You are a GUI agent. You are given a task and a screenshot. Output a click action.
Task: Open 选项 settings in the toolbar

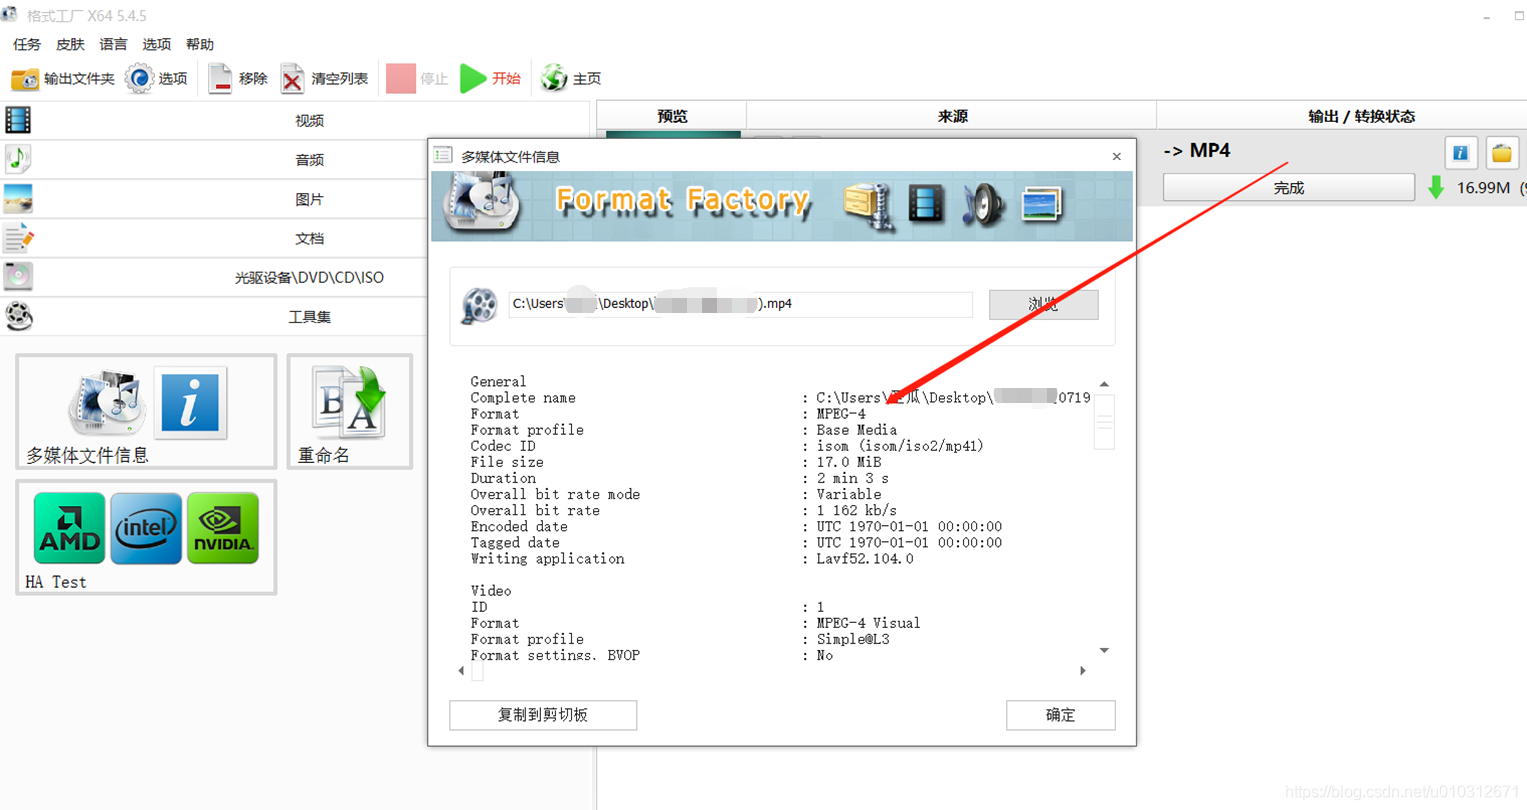pyautogui.click(x=157, y=78)
